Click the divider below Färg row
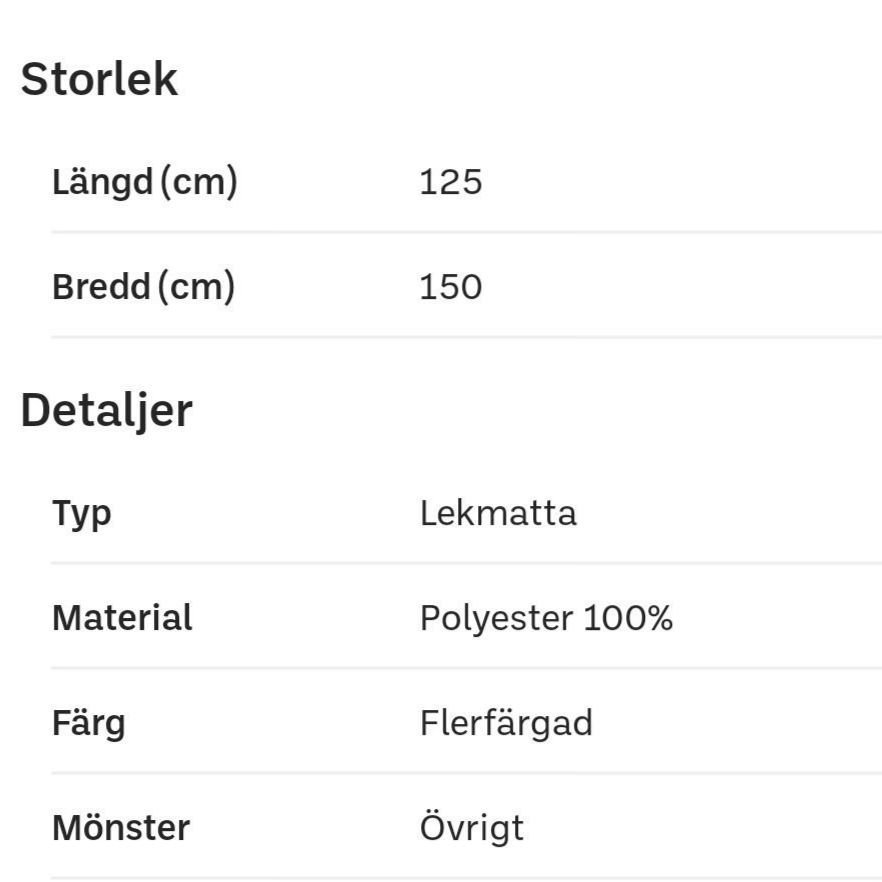This screenshot has height=882, width=882. (466, 773)
